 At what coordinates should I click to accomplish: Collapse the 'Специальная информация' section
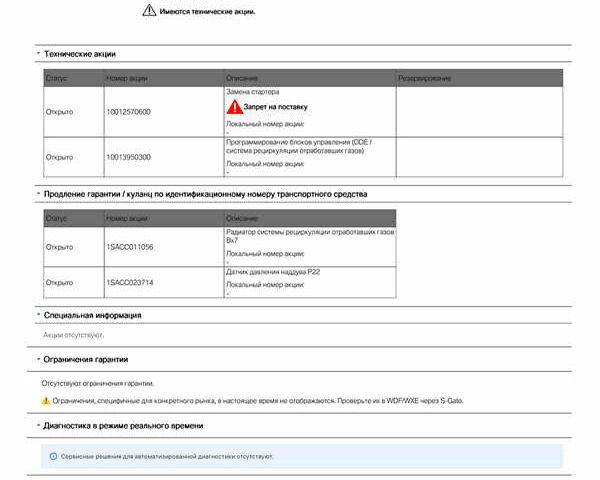coord(38,315)
